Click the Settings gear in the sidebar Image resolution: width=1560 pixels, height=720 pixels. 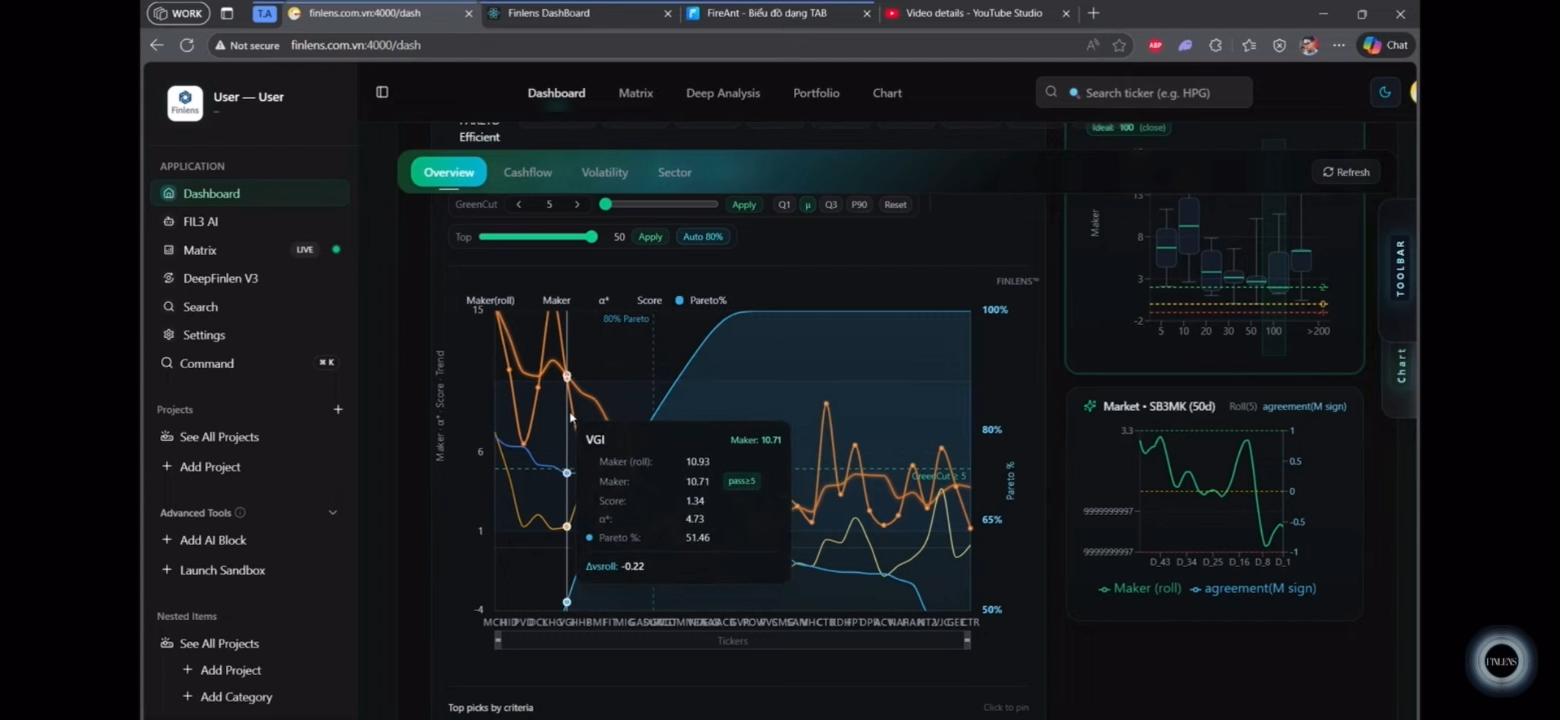tap(203, 335)
